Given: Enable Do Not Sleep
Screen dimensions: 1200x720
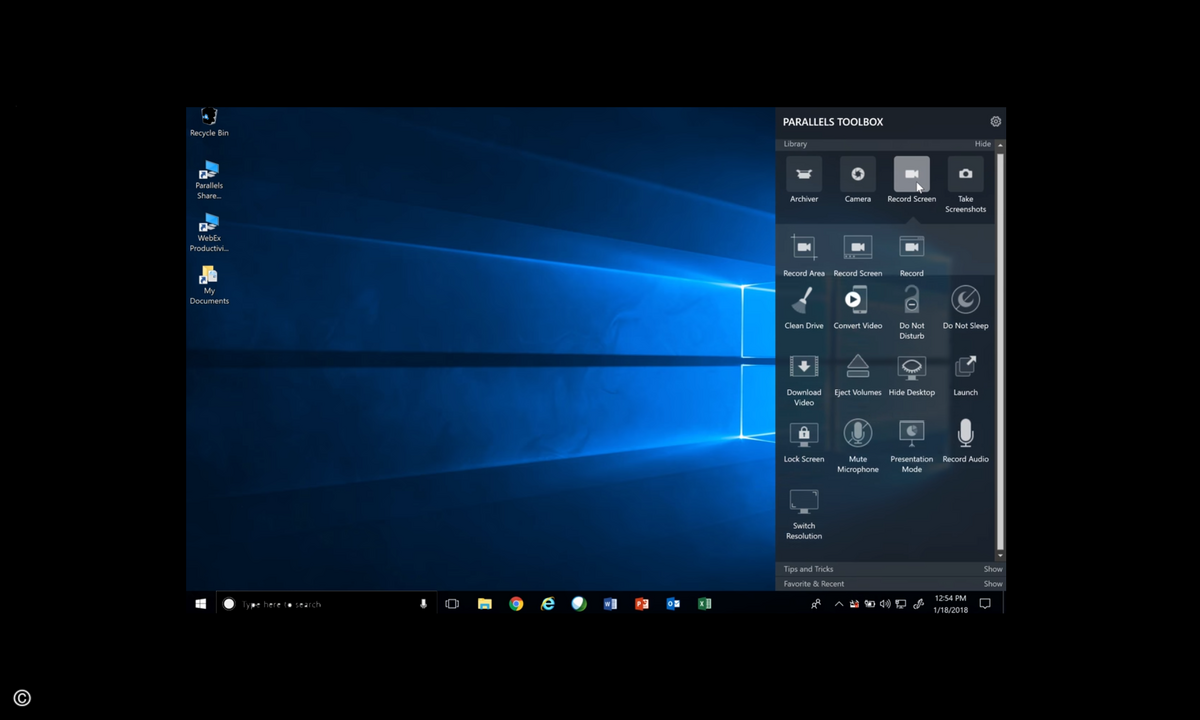Looking at the screenshot, I should (x=965, y=307).
